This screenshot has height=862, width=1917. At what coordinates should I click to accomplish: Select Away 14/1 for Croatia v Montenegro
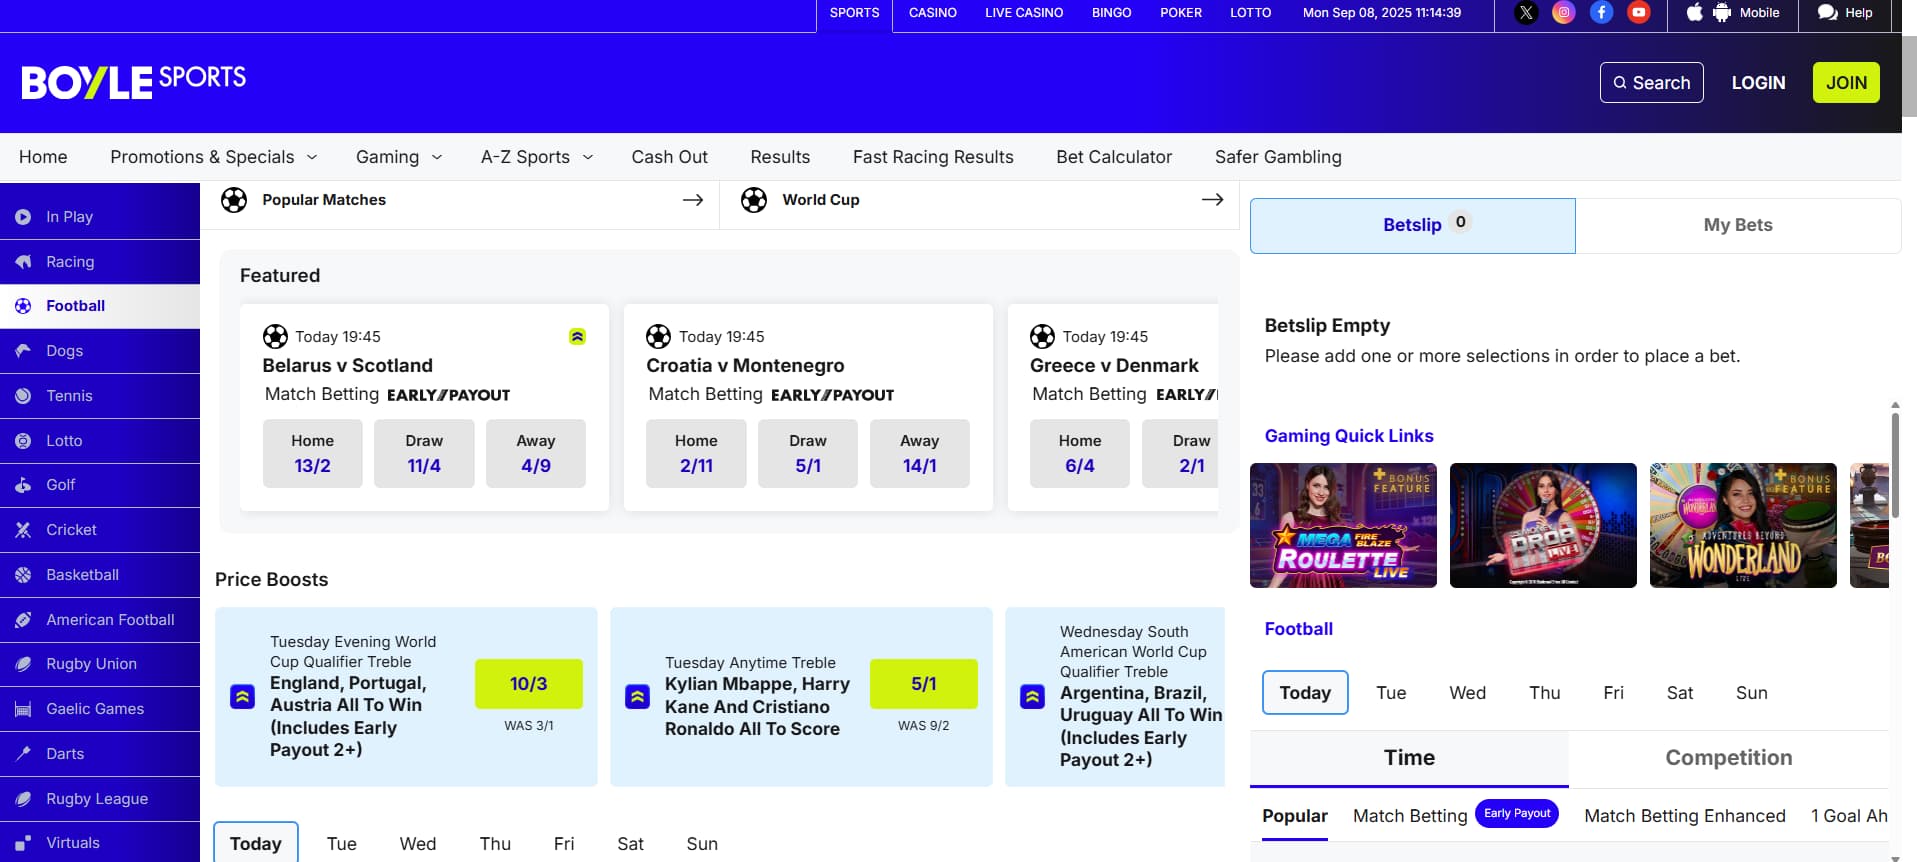coord(920,454)
